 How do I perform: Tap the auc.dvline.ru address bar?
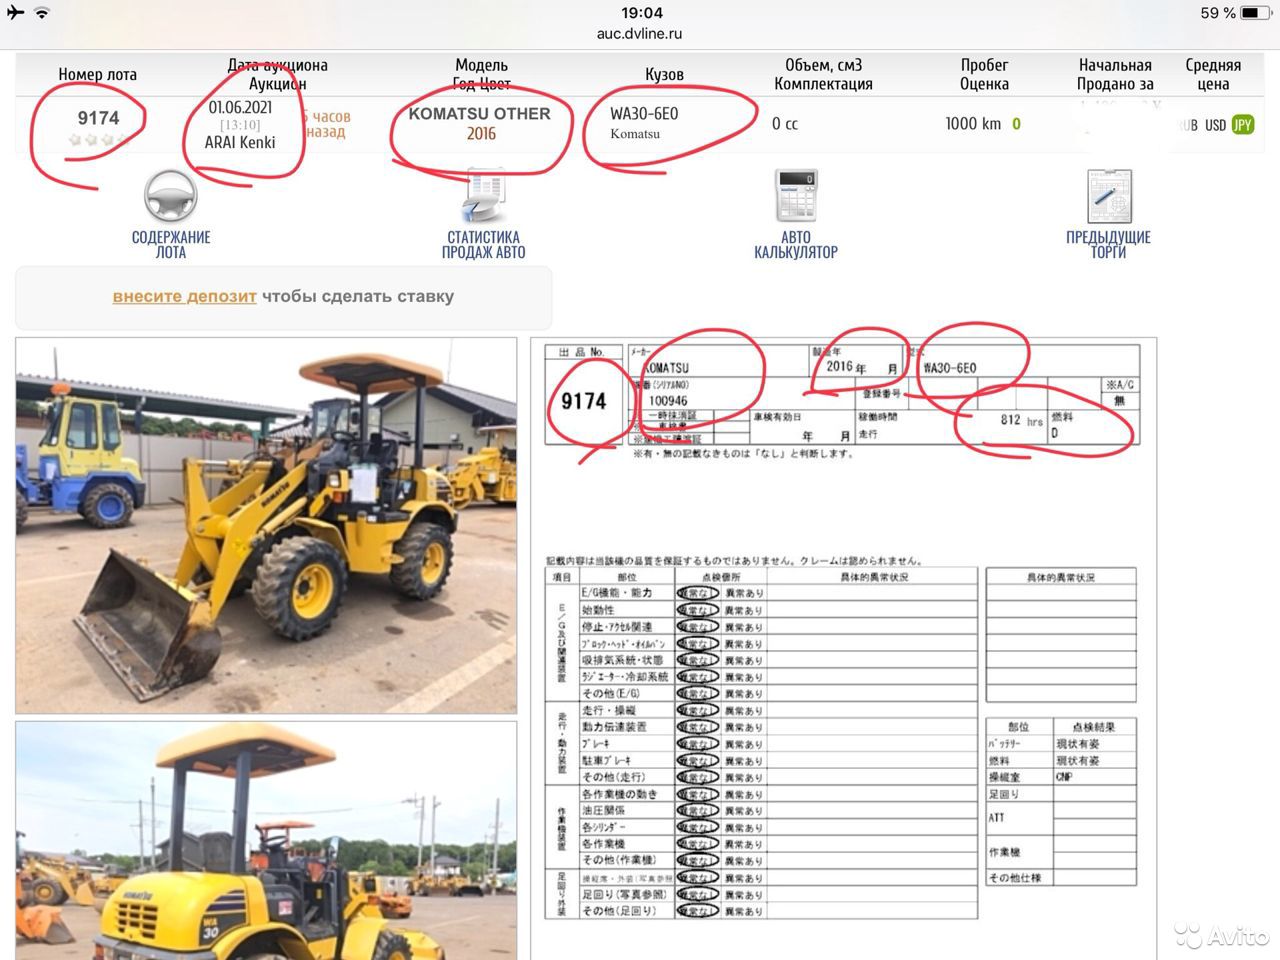(x=640, y=33)
